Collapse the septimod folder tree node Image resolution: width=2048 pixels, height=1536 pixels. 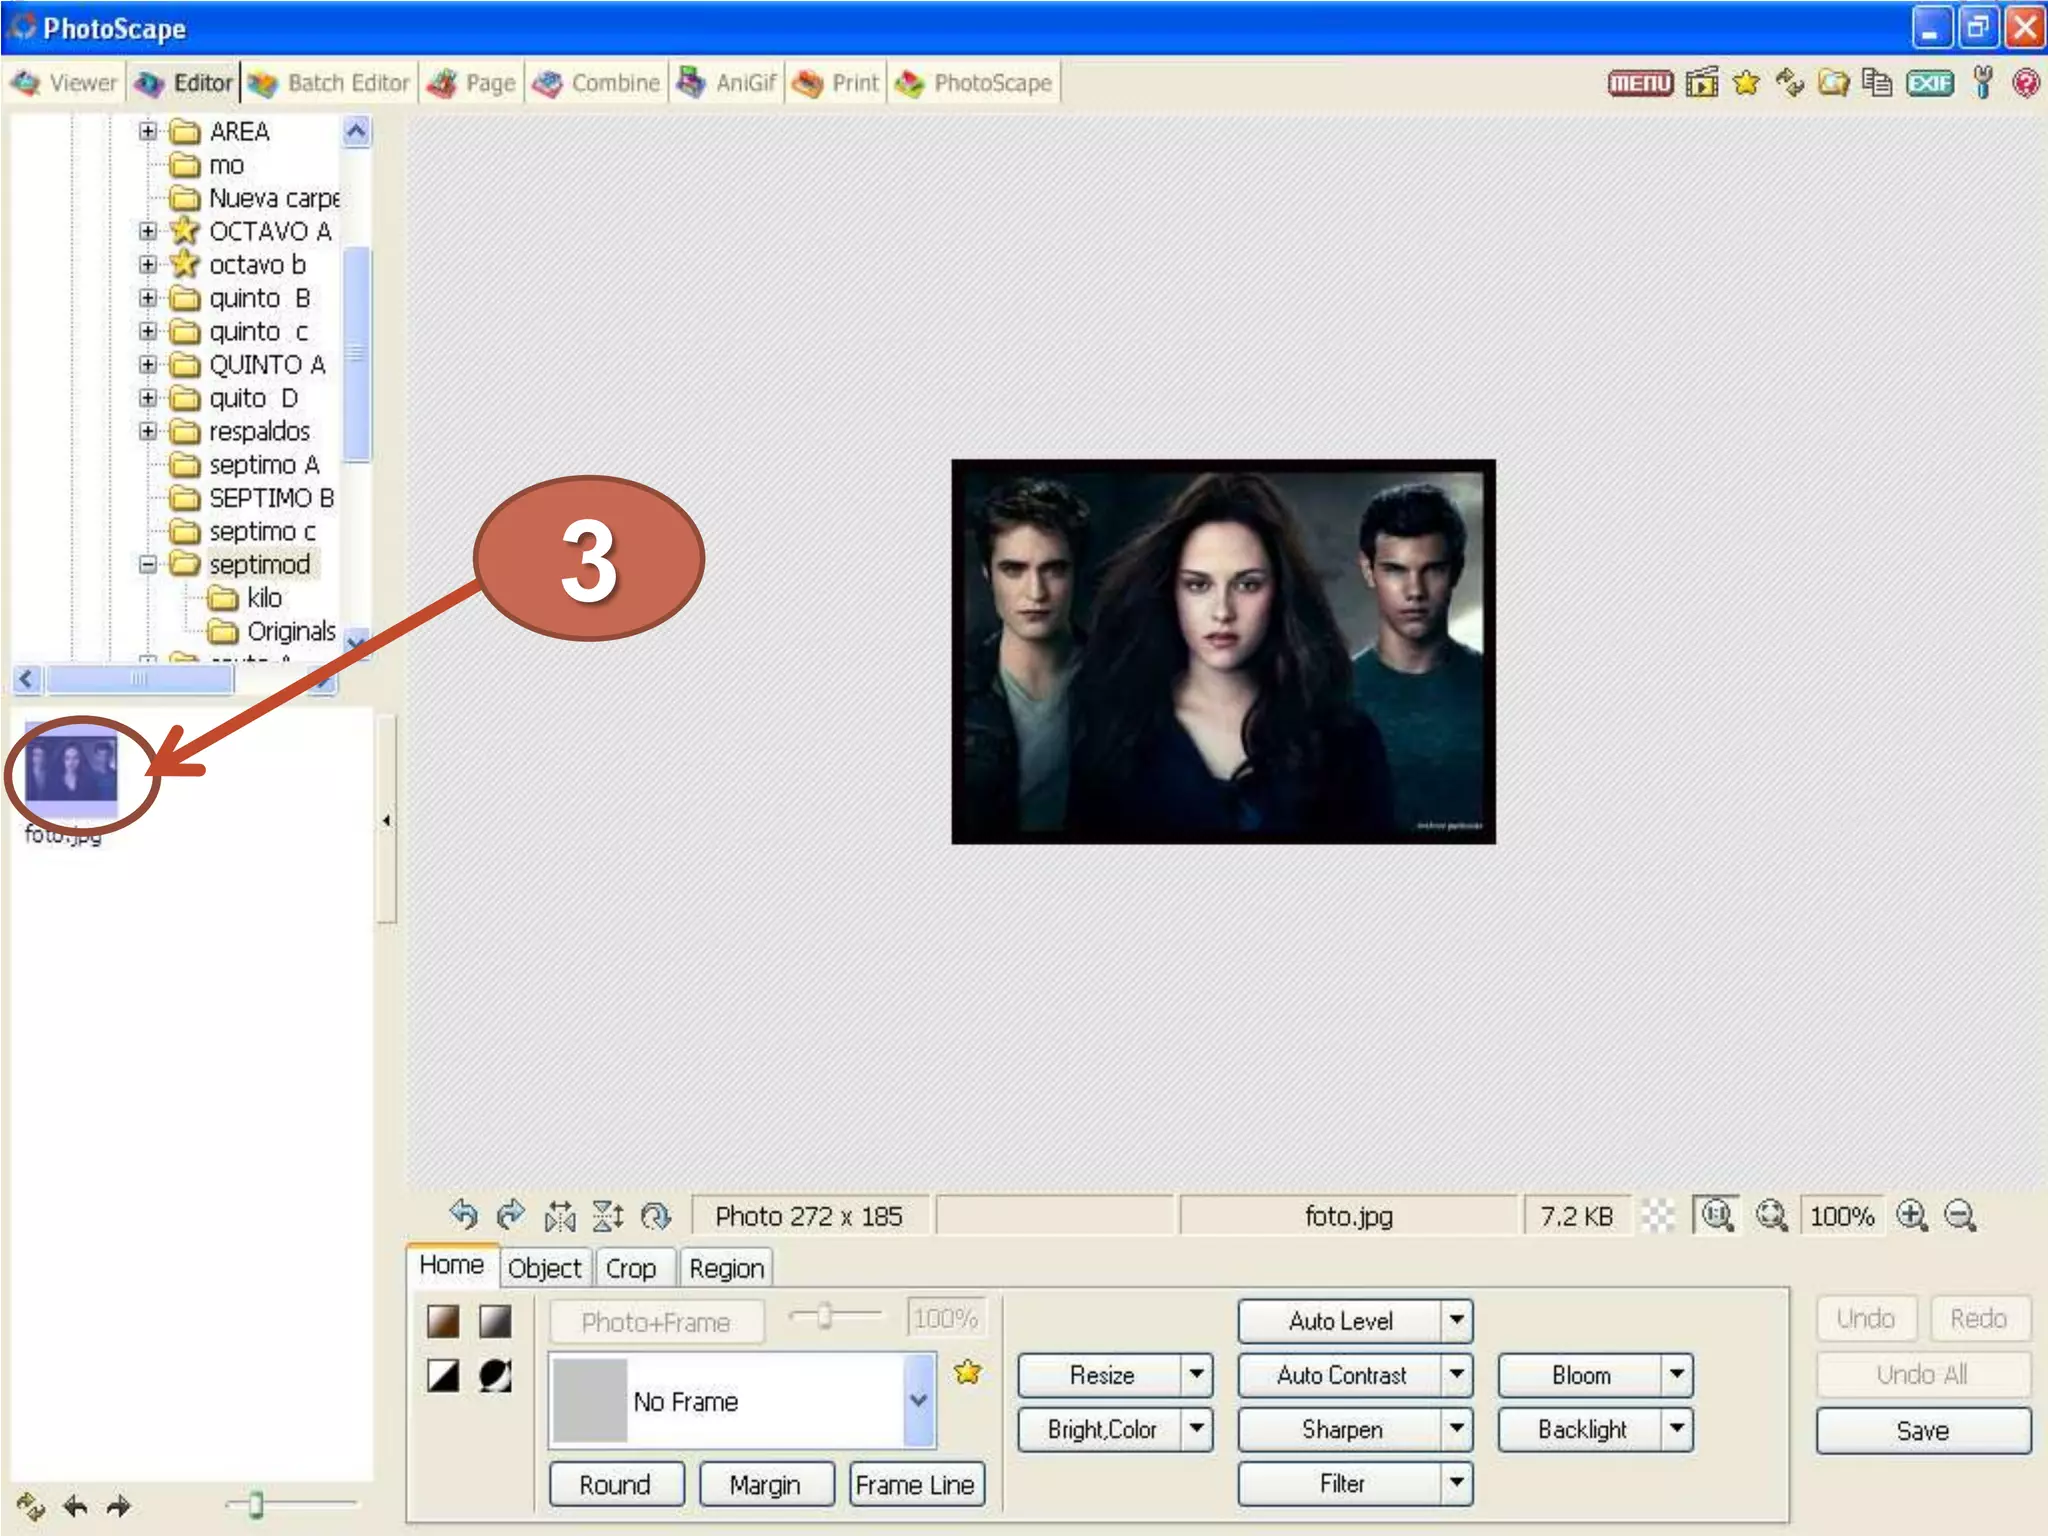[x=148, y=565]
